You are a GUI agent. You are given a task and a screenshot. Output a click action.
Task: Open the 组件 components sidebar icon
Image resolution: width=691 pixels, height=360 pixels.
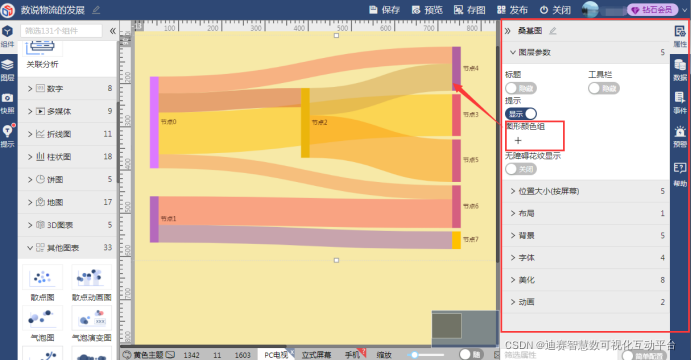tap(7, 35)
